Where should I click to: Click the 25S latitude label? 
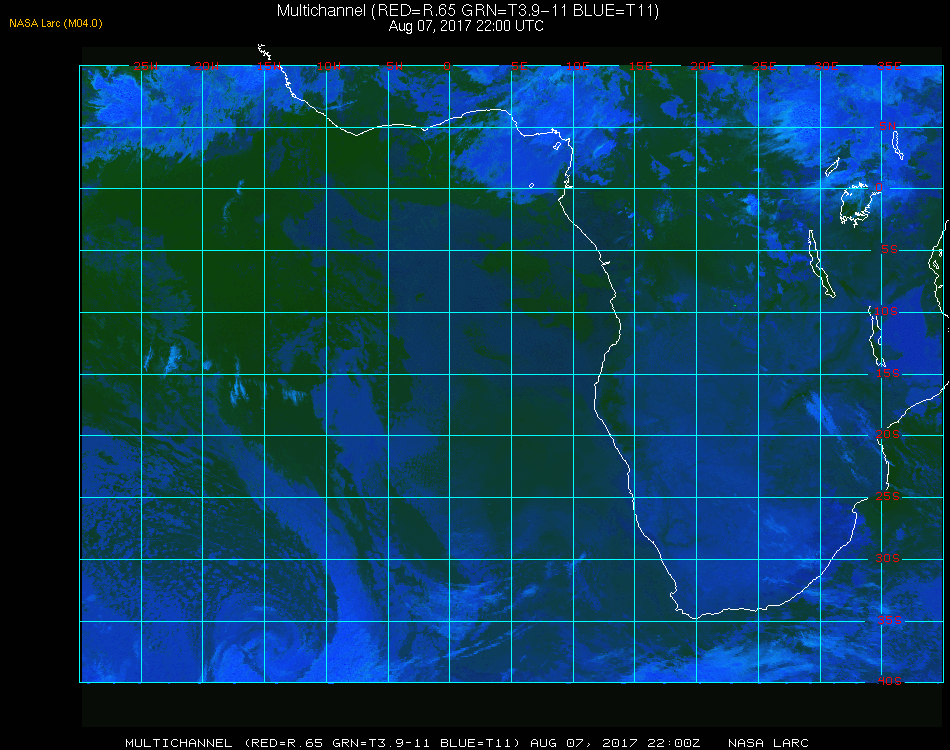888,496
